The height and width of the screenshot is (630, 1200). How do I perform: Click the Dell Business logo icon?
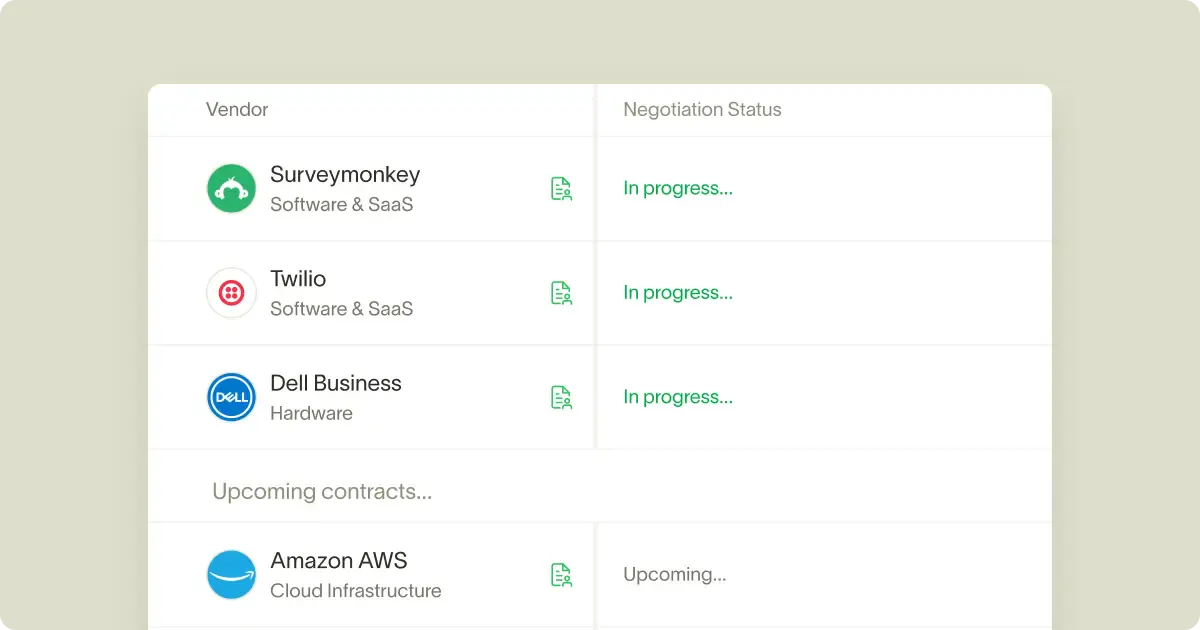click(x=231, y=397)
